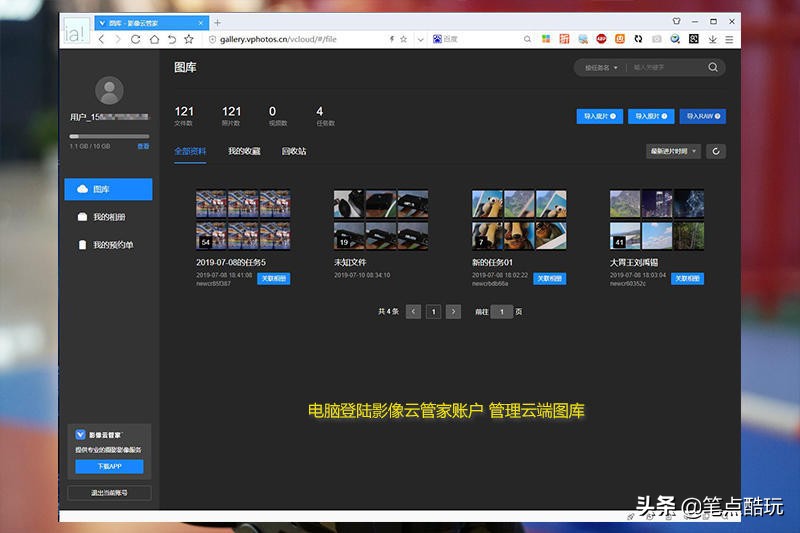
Task: Click the 下载APP button
Action: tap(109, 467)
